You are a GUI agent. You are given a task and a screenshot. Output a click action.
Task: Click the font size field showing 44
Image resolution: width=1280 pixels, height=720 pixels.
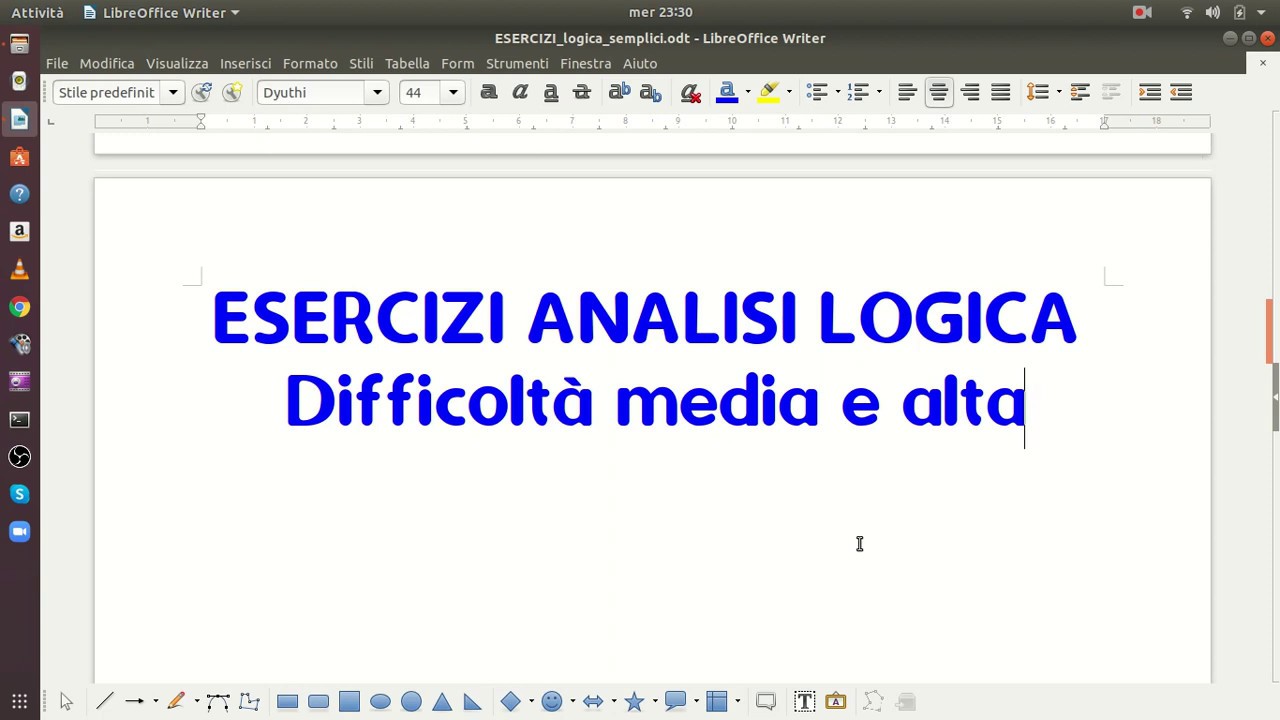pos(421,92)
